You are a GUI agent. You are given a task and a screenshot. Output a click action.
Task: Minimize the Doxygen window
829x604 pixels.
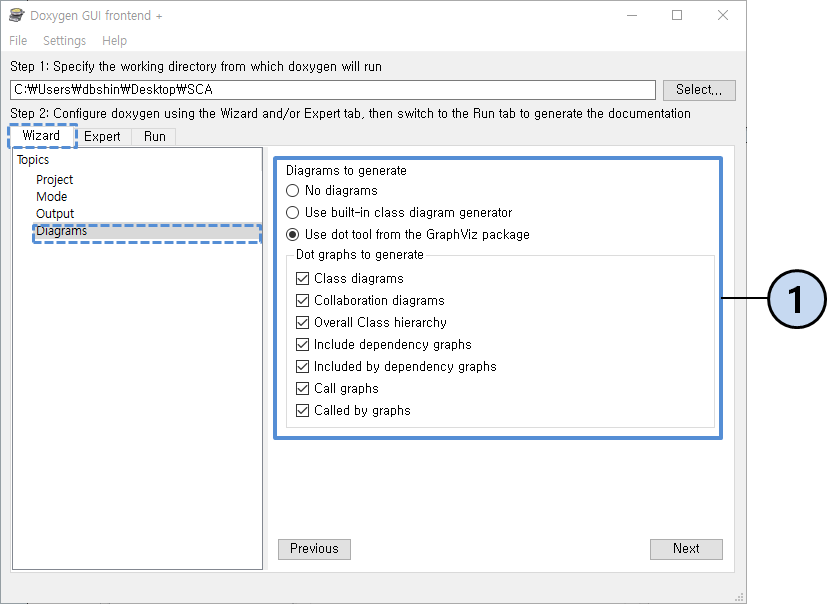(632, 15)
